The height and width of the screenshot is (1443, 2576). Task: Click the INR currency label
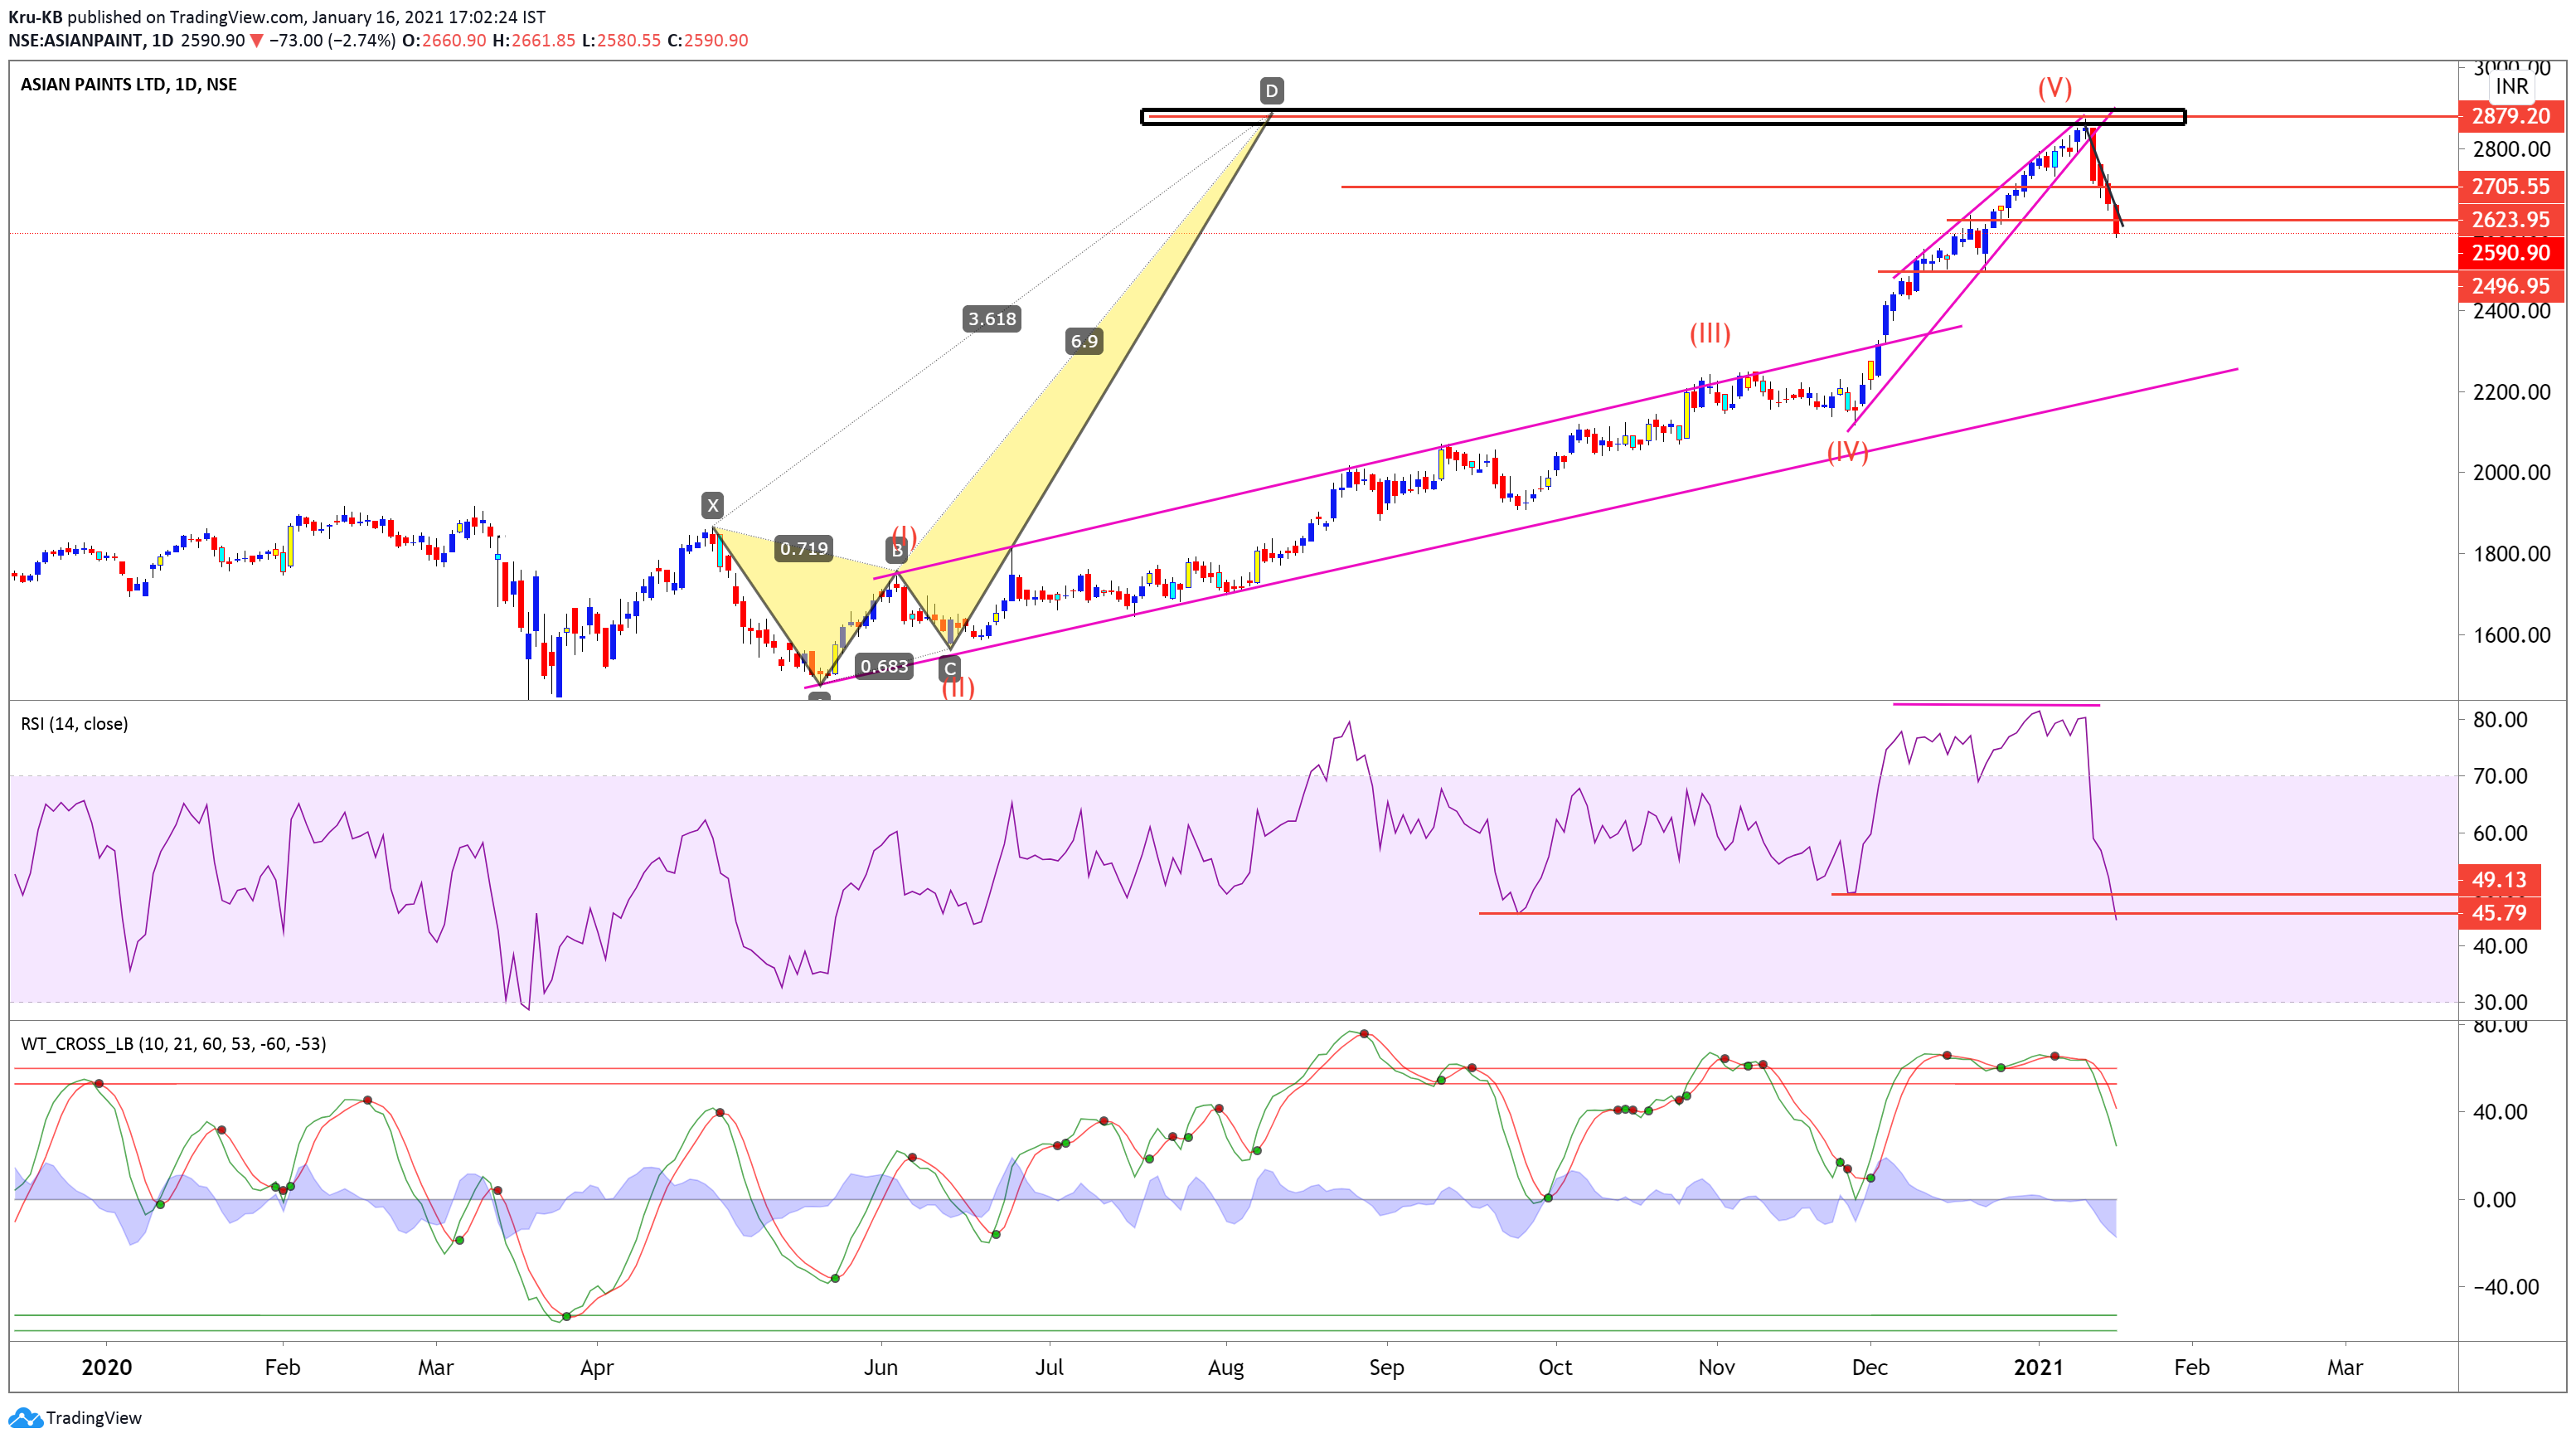click(2511, 87)
